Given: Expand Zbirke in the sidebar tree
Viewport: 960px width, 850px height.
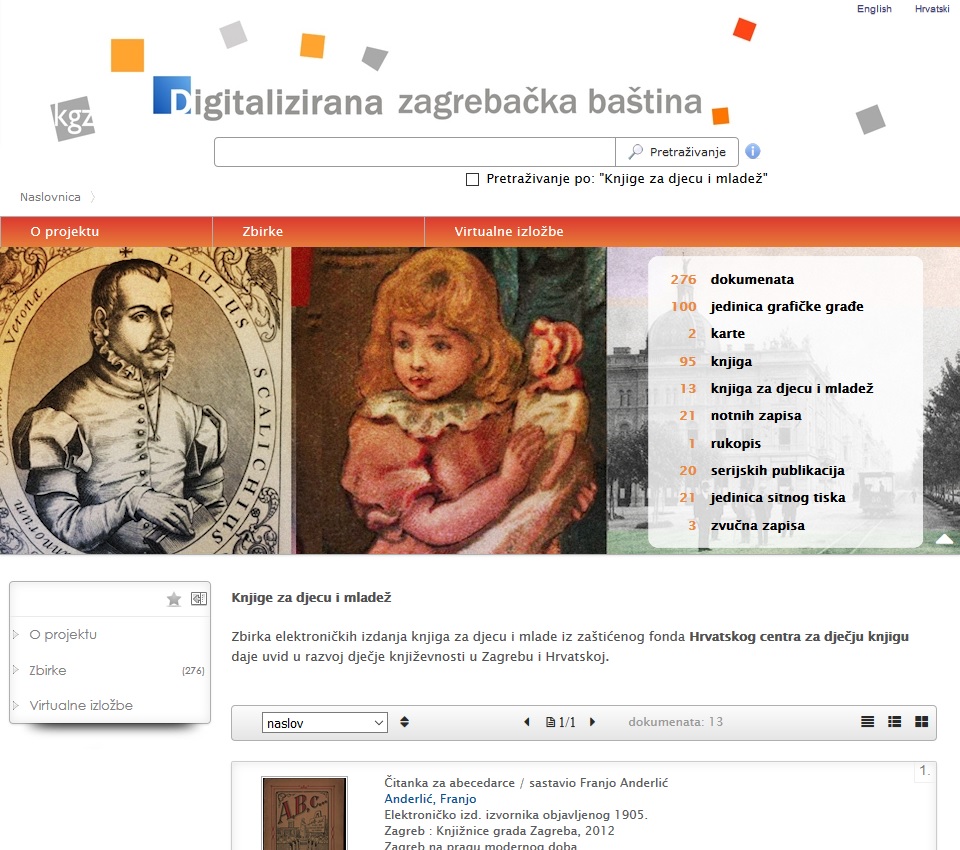Looking at the screenshot, I should pyautogui.click(x=16, y=670).
